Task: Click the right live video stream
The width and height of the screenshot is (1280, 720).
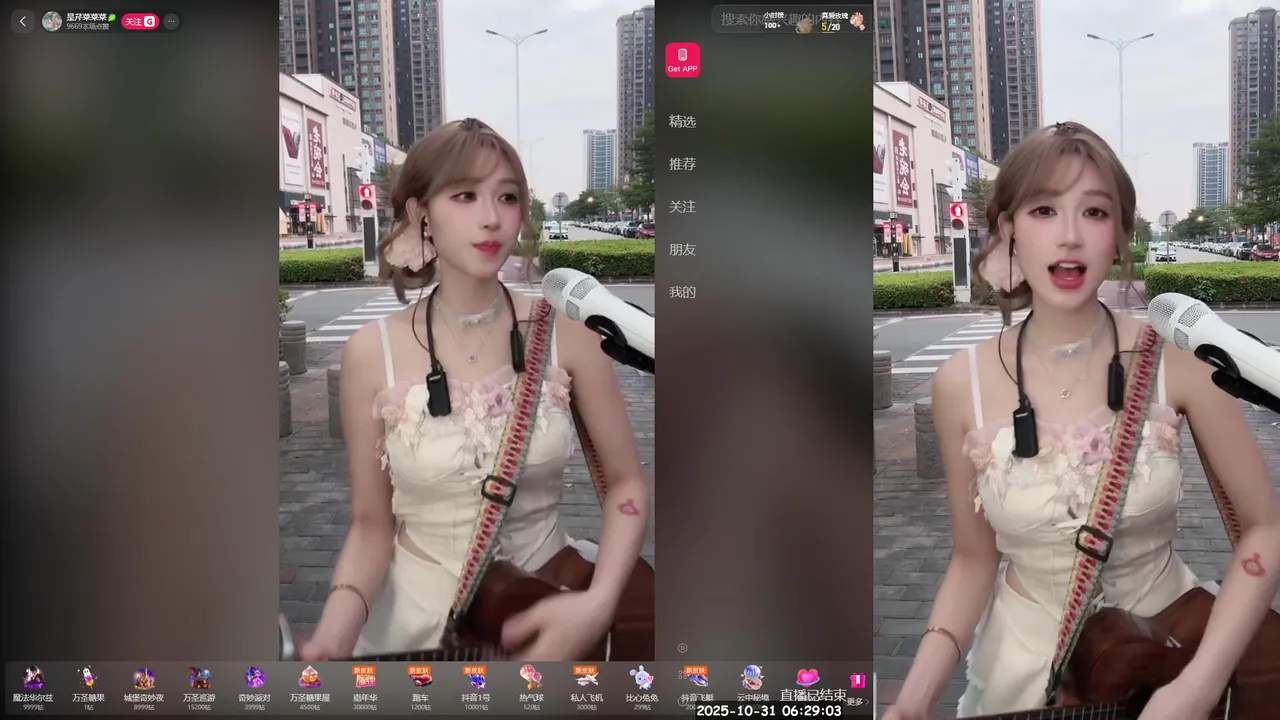Action: [x=1076, y=360]
